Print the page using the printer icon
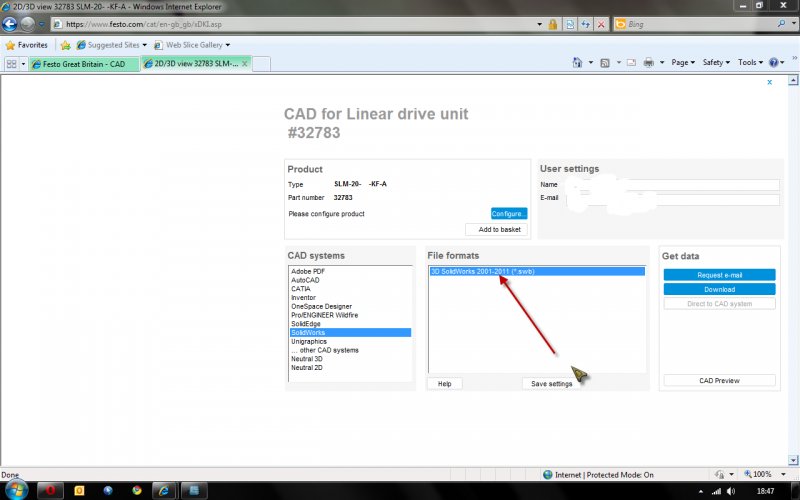This screenshot has height=500, width=800. (x=648, y=63)
